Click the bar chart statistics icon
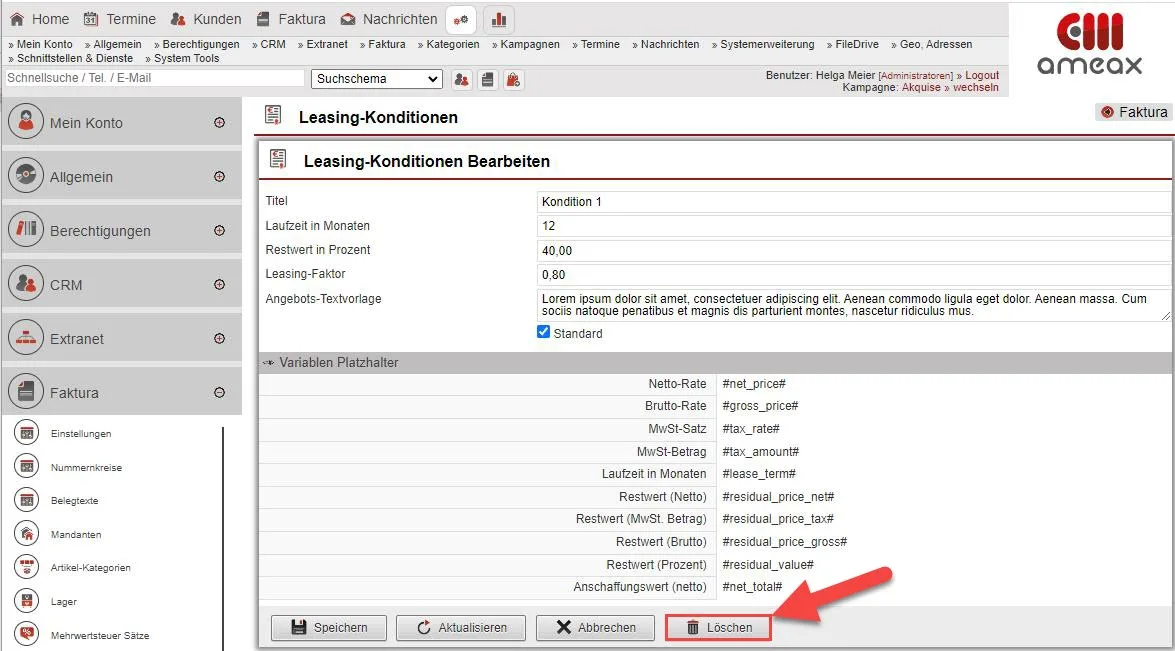 pyautogui.click(x=498, y=19)
